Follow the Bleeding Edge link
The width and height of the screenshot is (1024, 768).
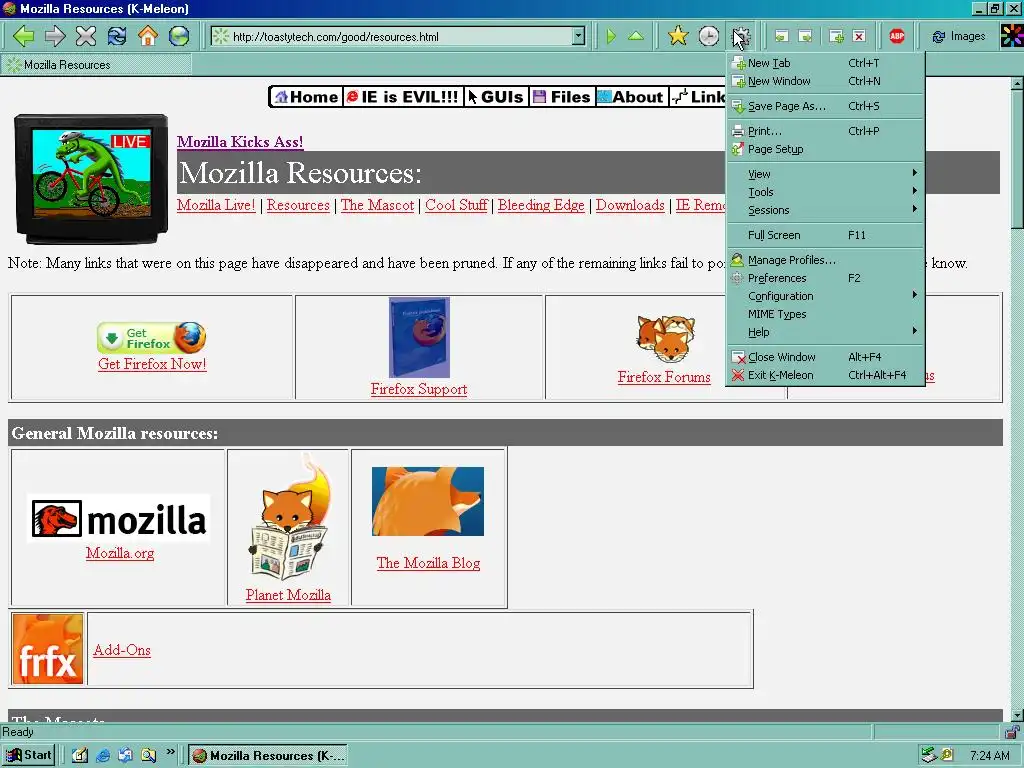click(541, 205)
